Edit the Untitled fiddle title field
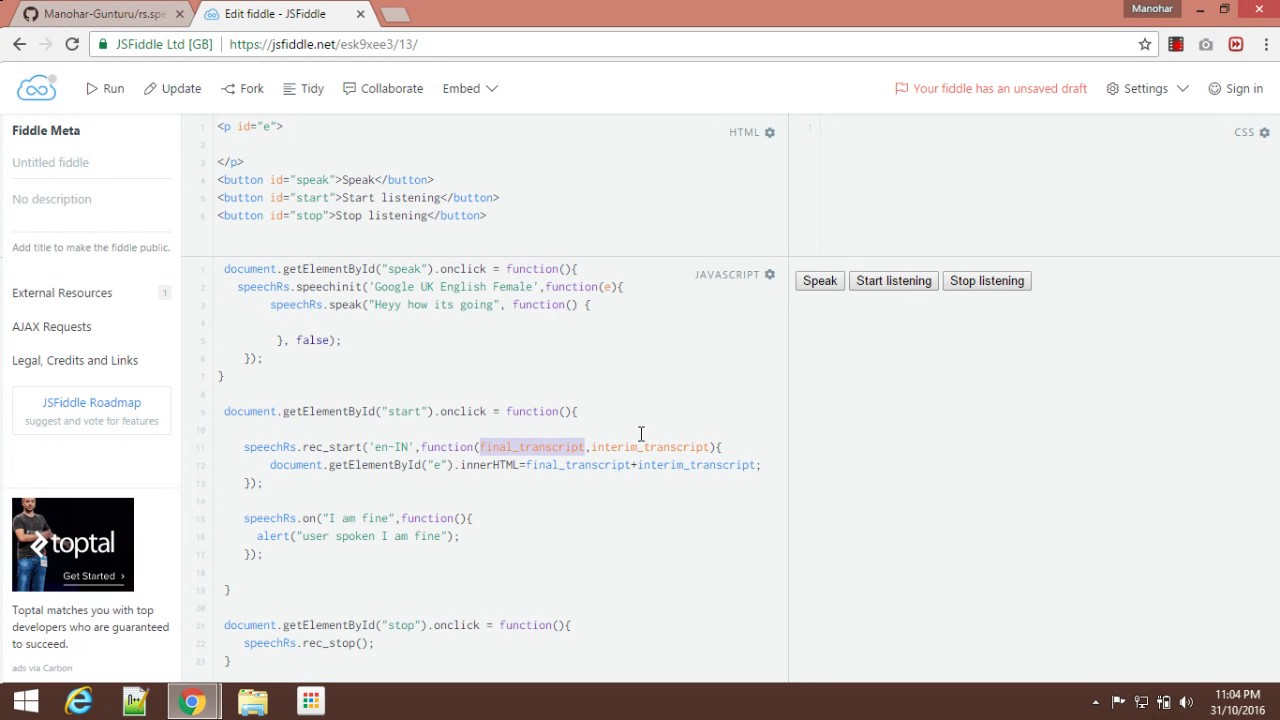The width and height of the screenshot is (1280, 720). [91, 162]
